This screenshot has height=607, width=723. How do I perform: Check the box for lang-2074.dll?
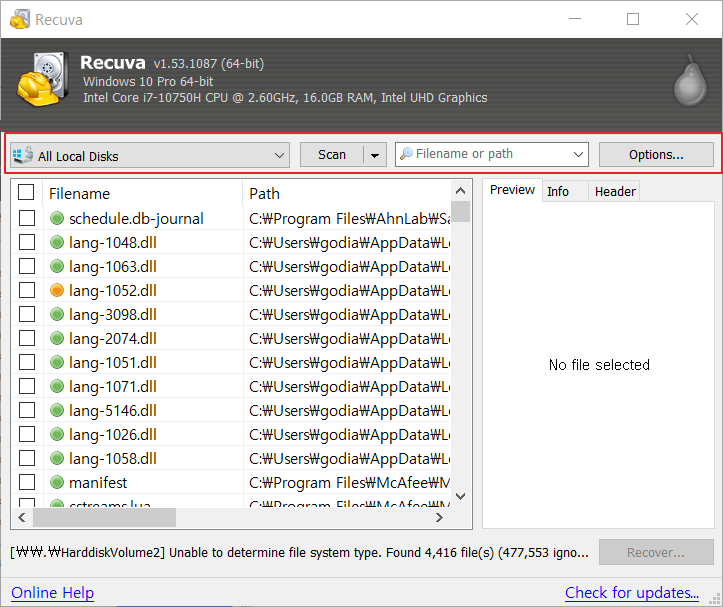27,338
